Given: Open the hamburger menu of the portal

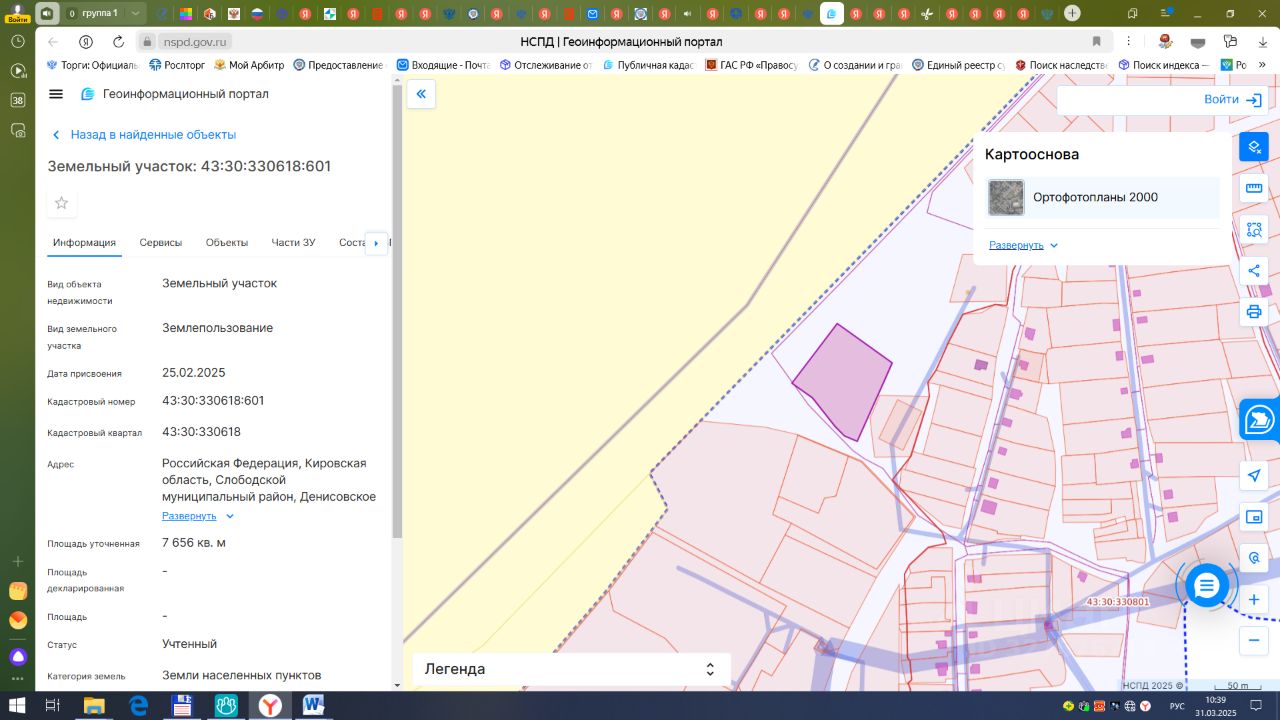Looking at the screenshot, I should 56,94.
